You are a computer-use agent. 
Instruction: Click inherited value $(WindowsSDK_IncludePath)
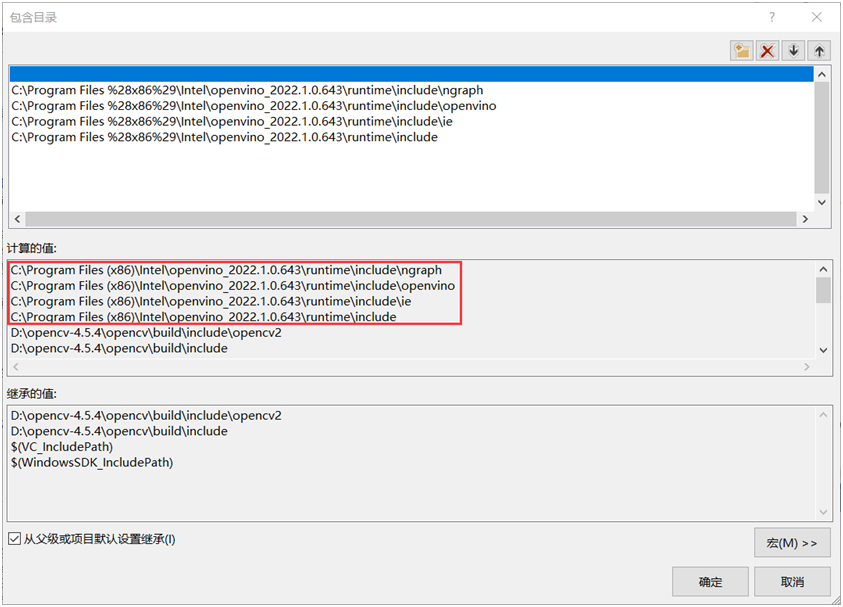click(92, 462)
